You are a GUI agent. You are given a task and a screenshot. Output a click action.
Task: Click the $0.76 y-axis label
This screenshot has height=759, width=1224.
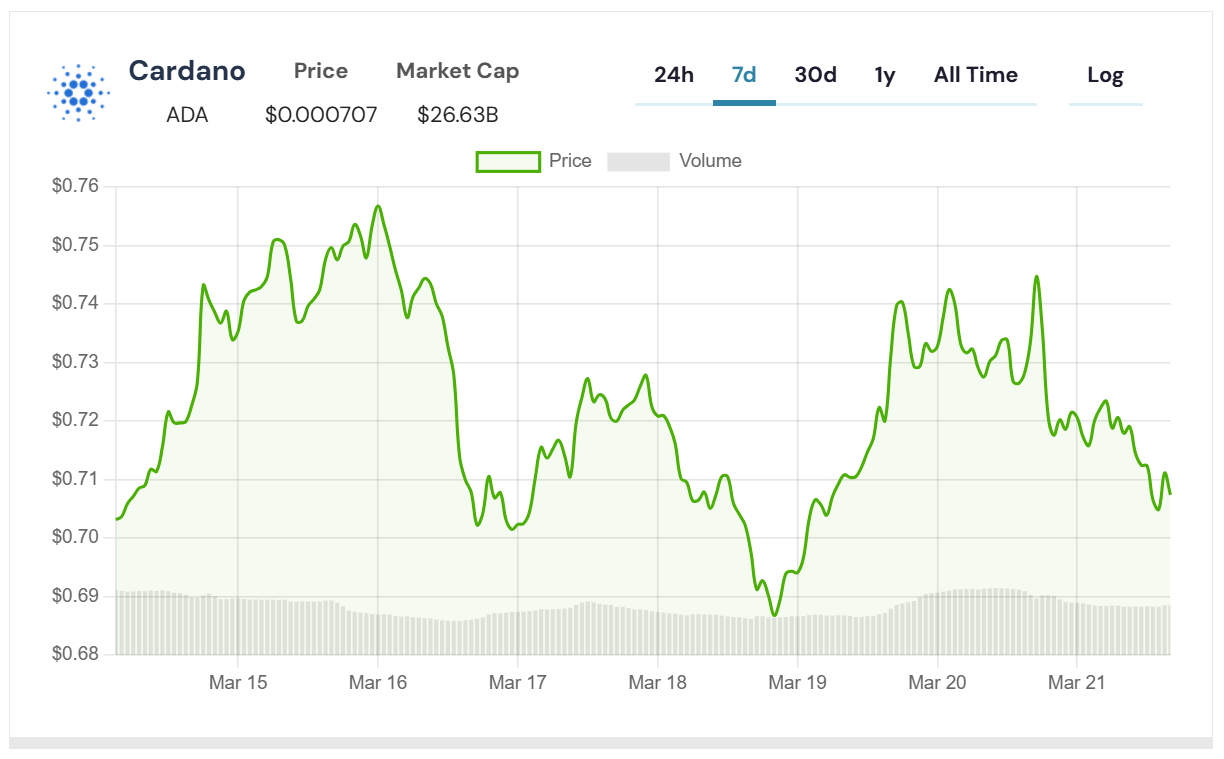pyautogui.click(x=76, y=186)
